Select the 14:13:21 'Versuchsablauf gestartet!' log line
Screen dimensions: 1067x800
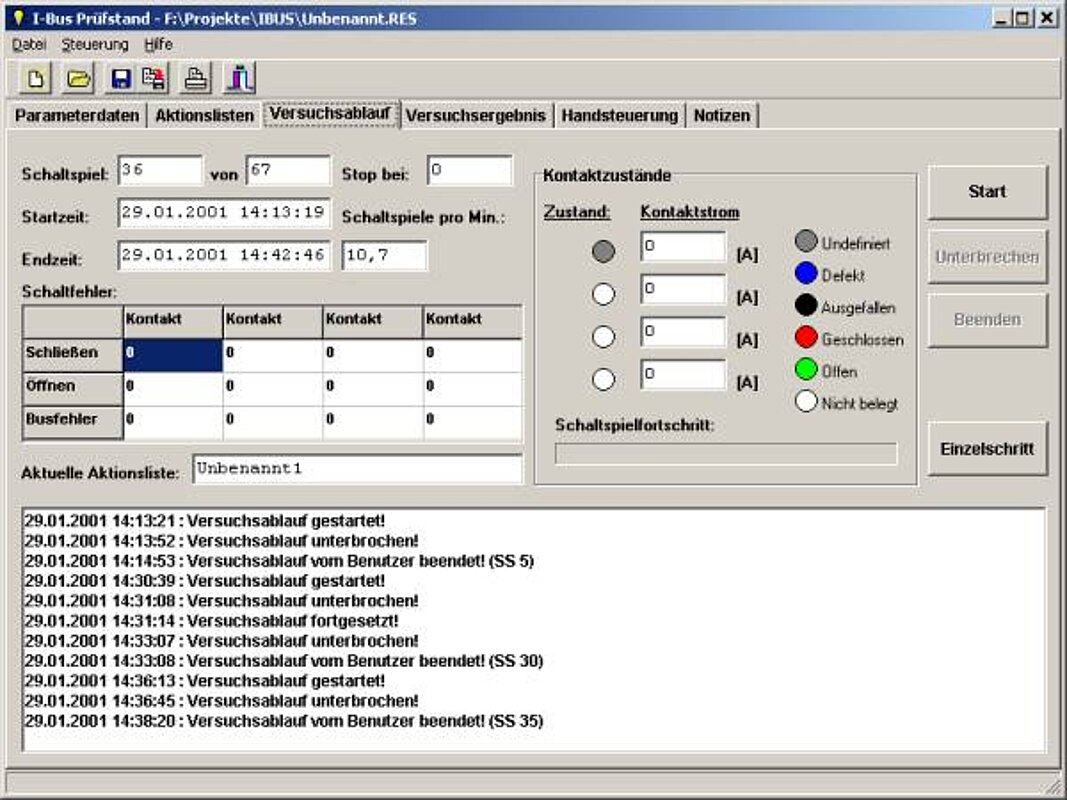tap(205, 521)
